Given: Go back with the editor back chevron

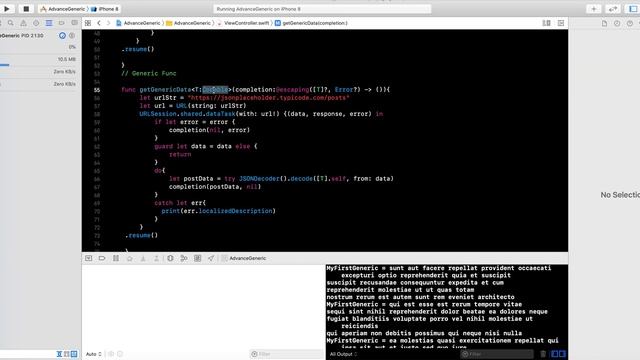Looking at the screenshot, I should click(99, 23).
